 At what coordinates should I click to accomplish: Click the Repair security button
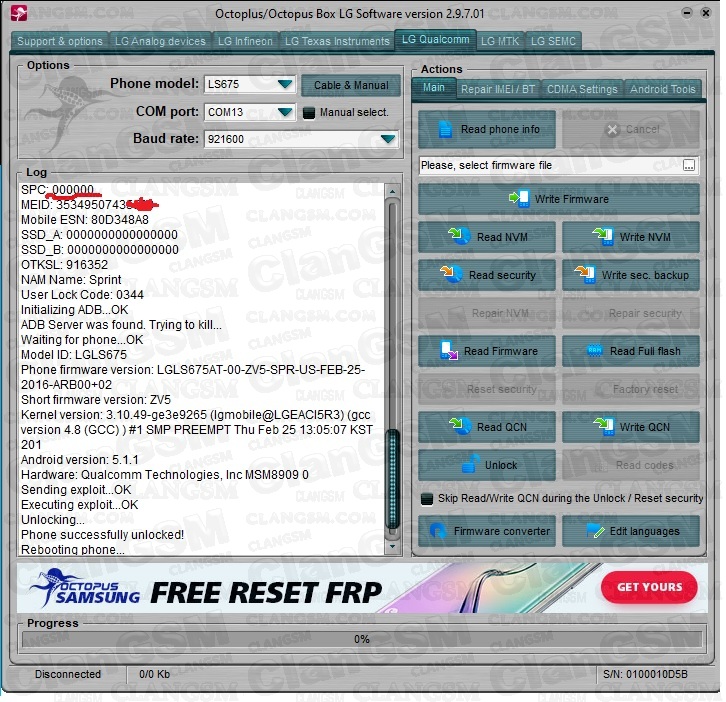tap(631, 313)
